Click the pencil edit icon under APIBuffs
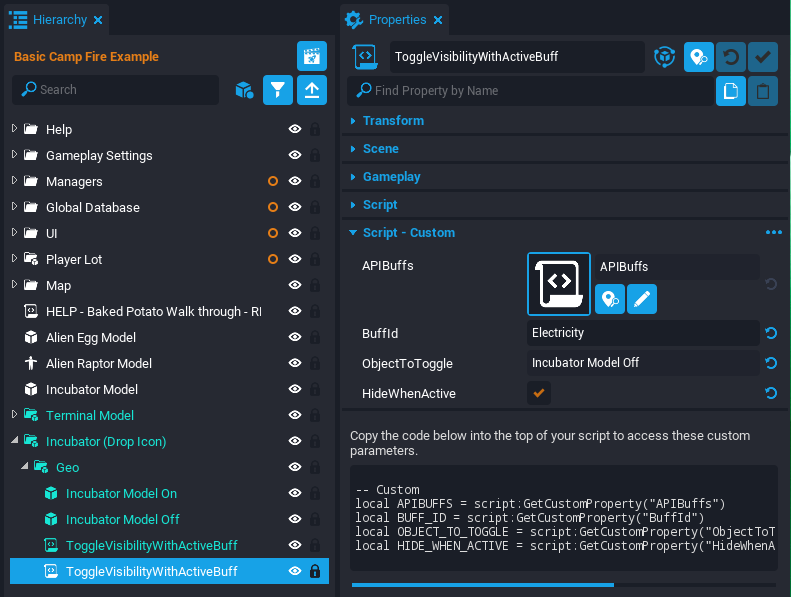Screen dimensions: 791x597 [642, 298]
